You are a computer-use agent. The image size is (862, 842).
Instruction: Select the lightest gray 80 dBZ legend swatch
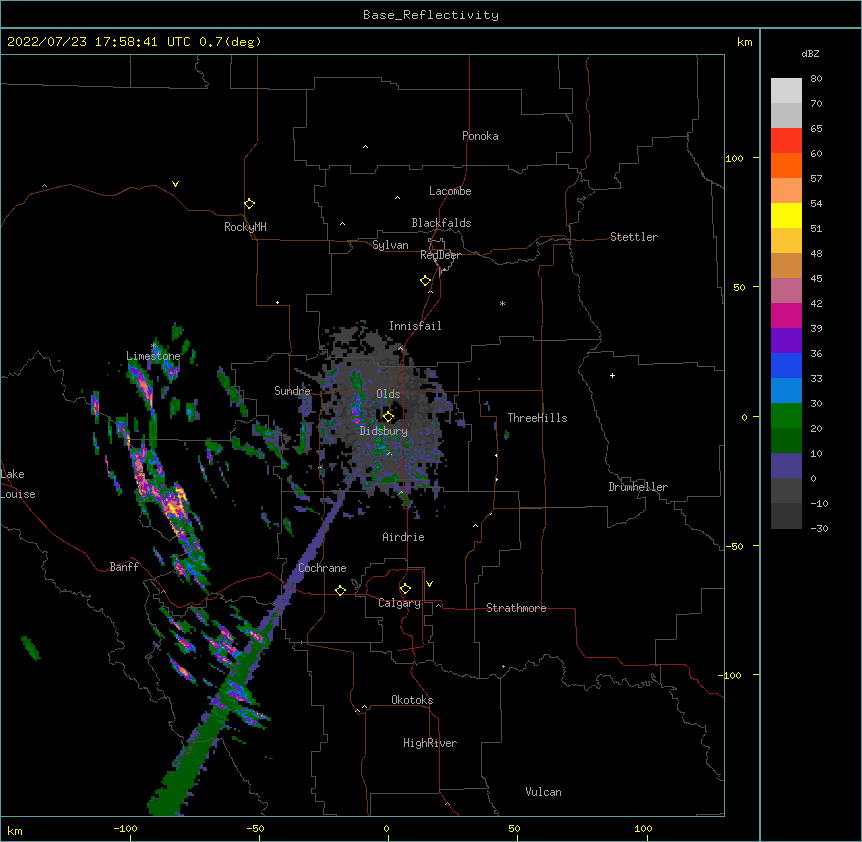[786, 91]
